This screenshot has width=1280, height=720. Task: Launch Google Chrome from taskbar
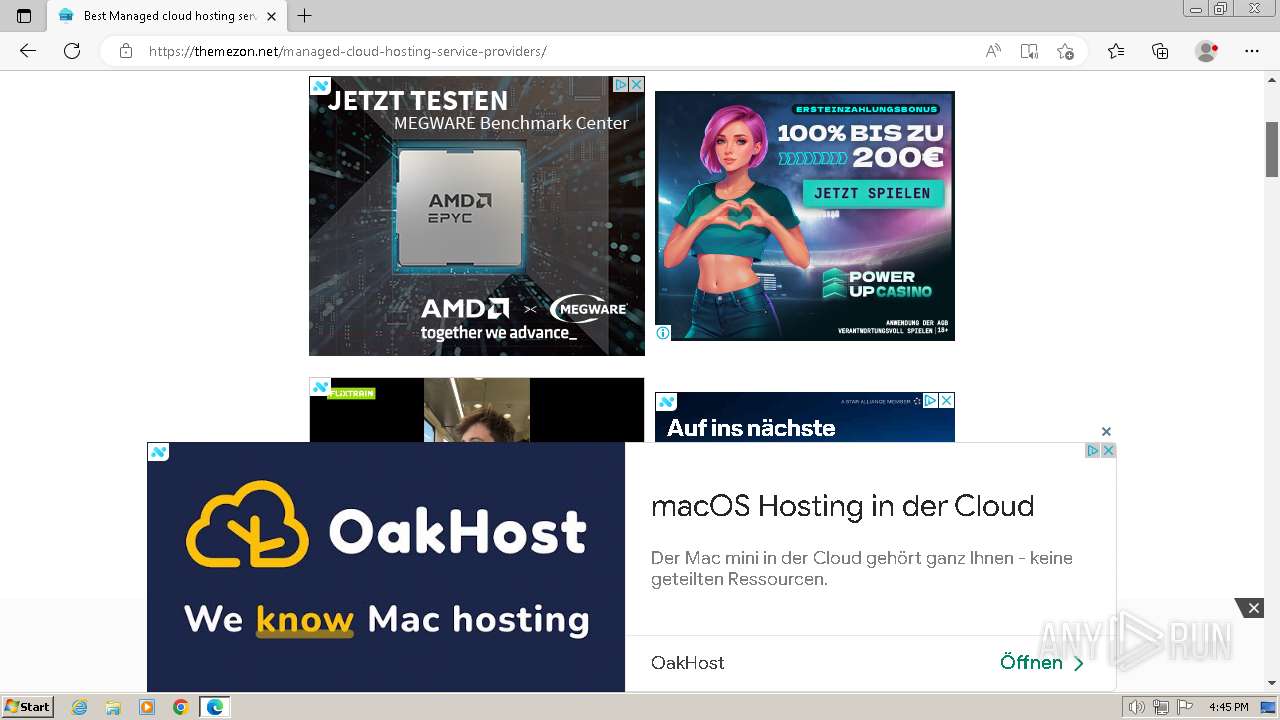point(181,707)
